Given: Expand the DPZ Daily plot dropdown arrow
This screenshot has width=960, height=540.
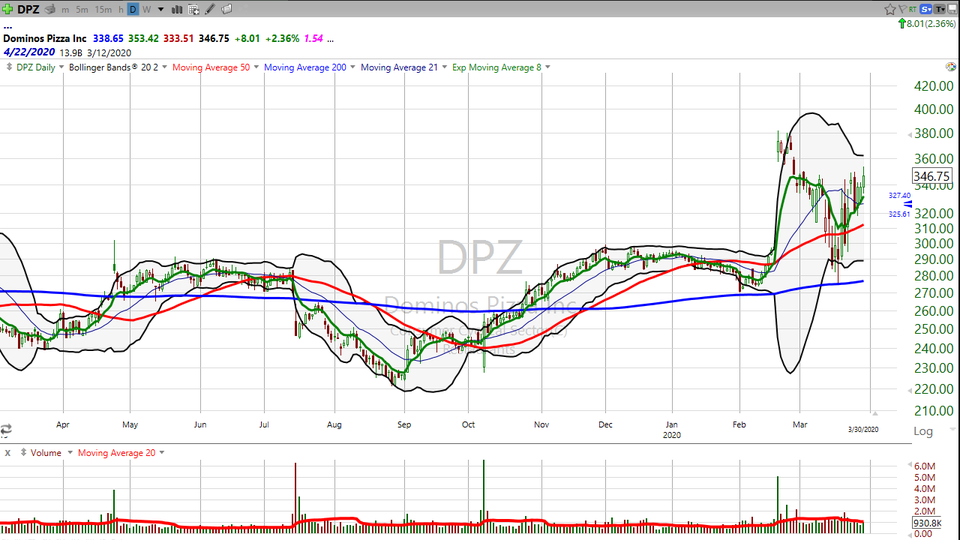Looking at the screenshot, I should tap(61, 67).
